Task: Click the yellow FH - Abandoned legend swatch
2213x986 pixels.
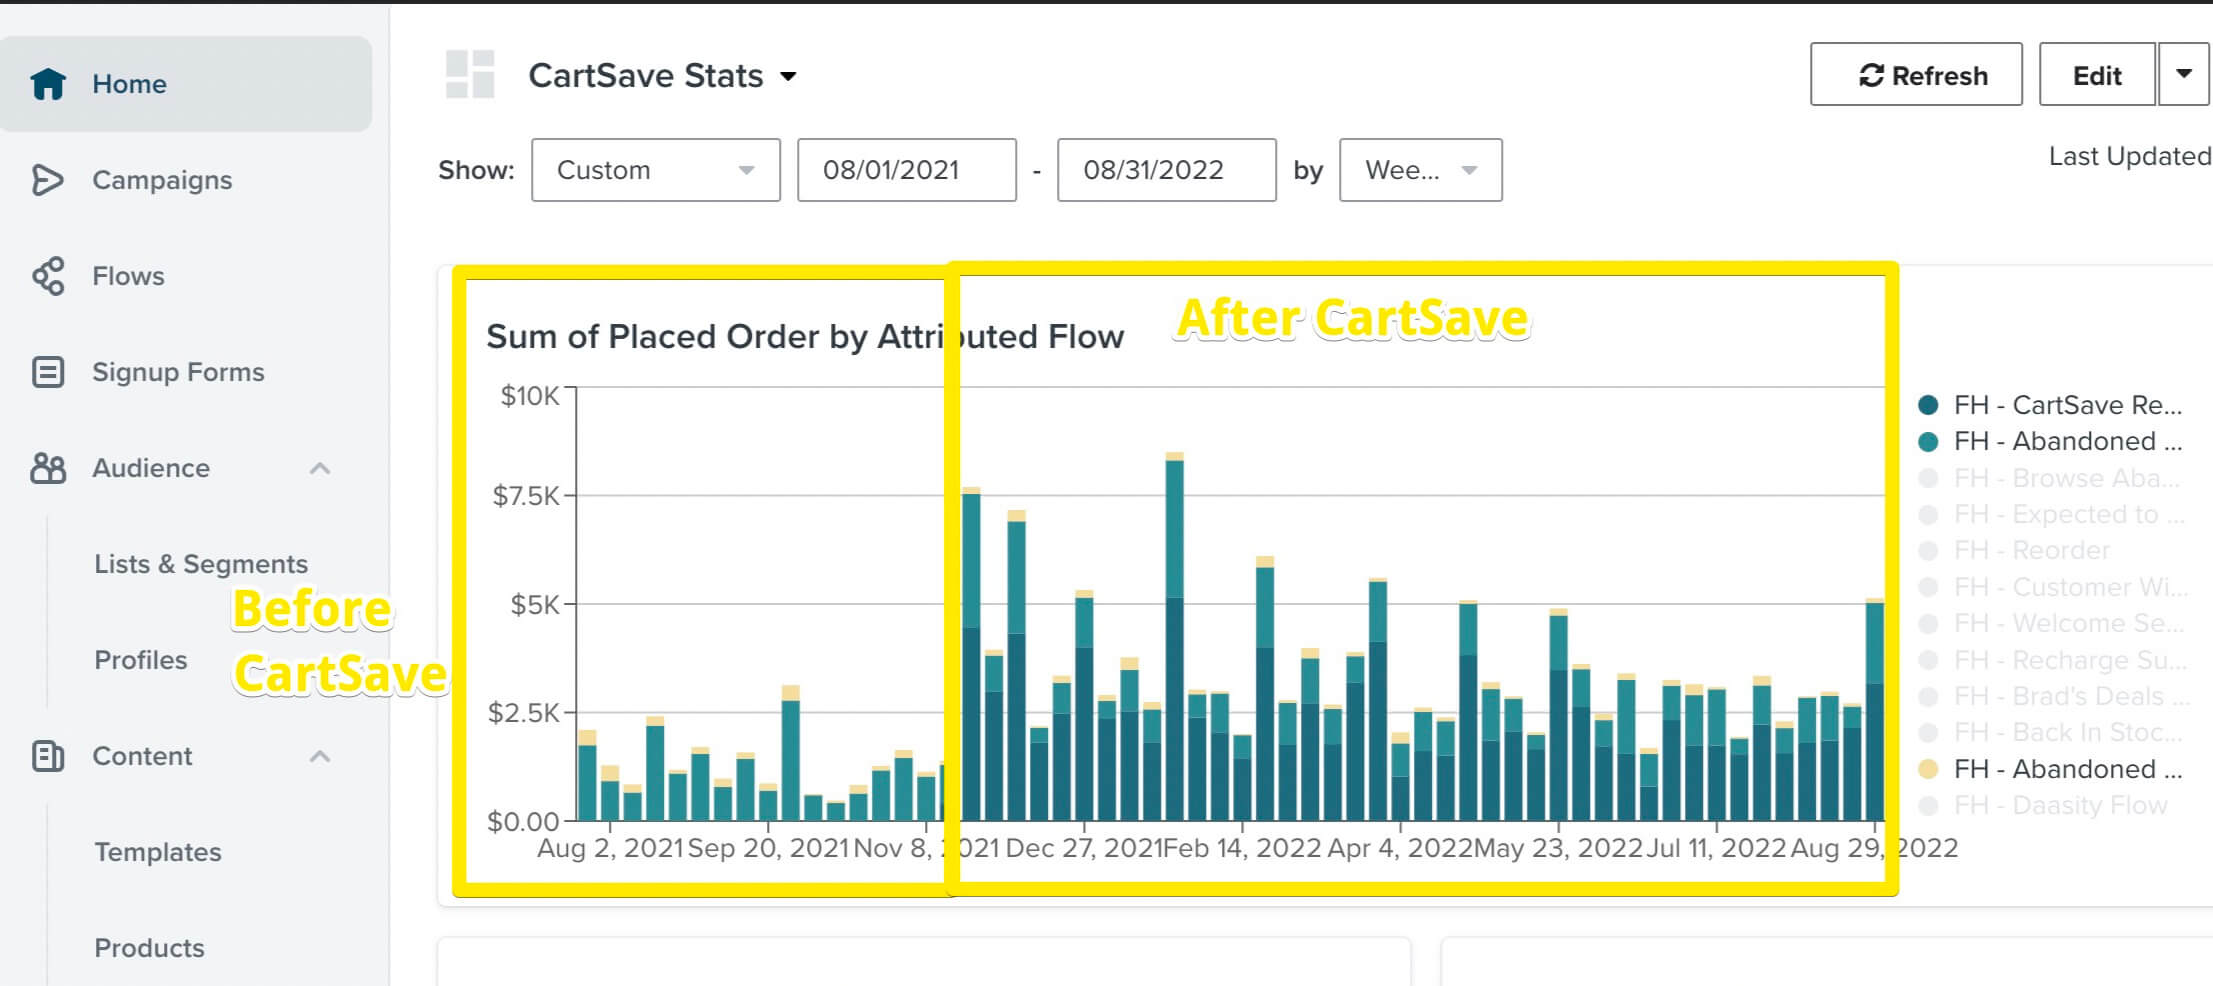Action: [1928, 769]
